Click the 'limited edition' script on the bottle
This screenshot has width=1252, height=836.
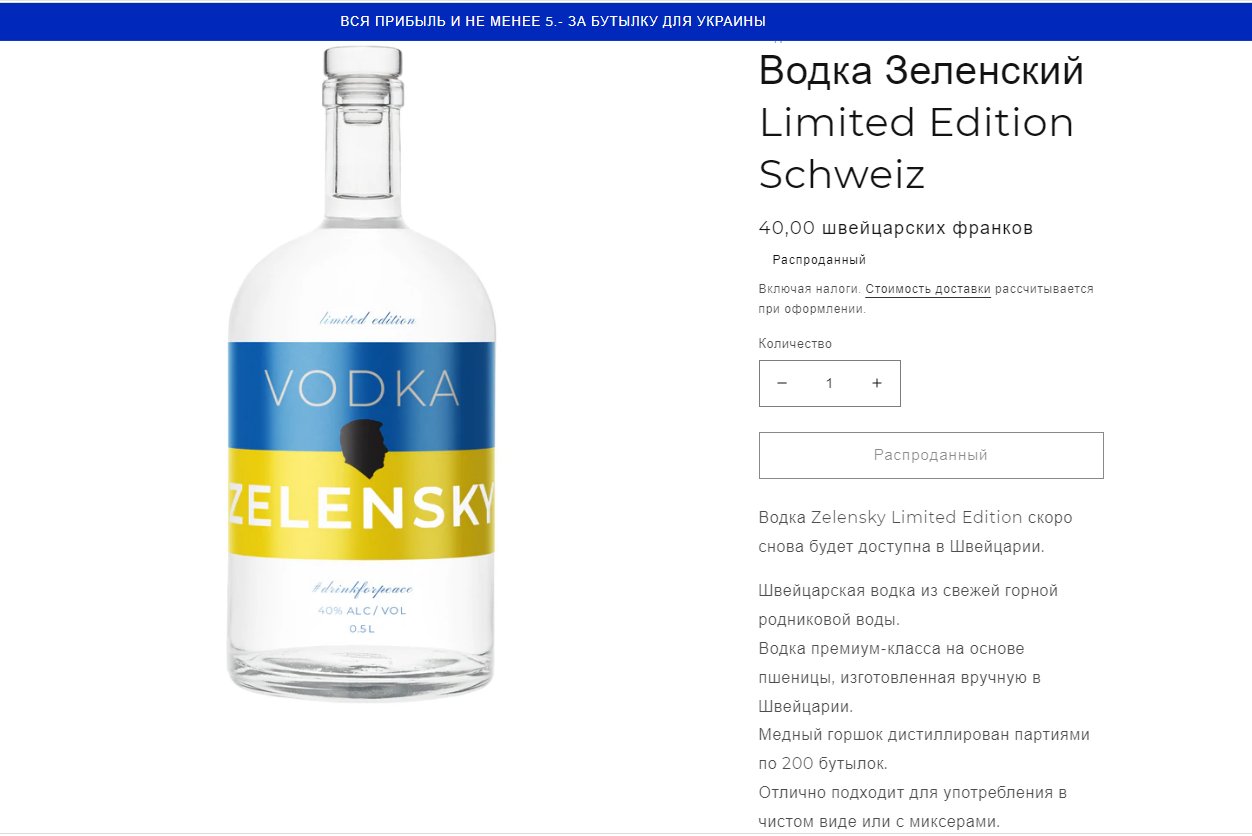coord(367,320)
